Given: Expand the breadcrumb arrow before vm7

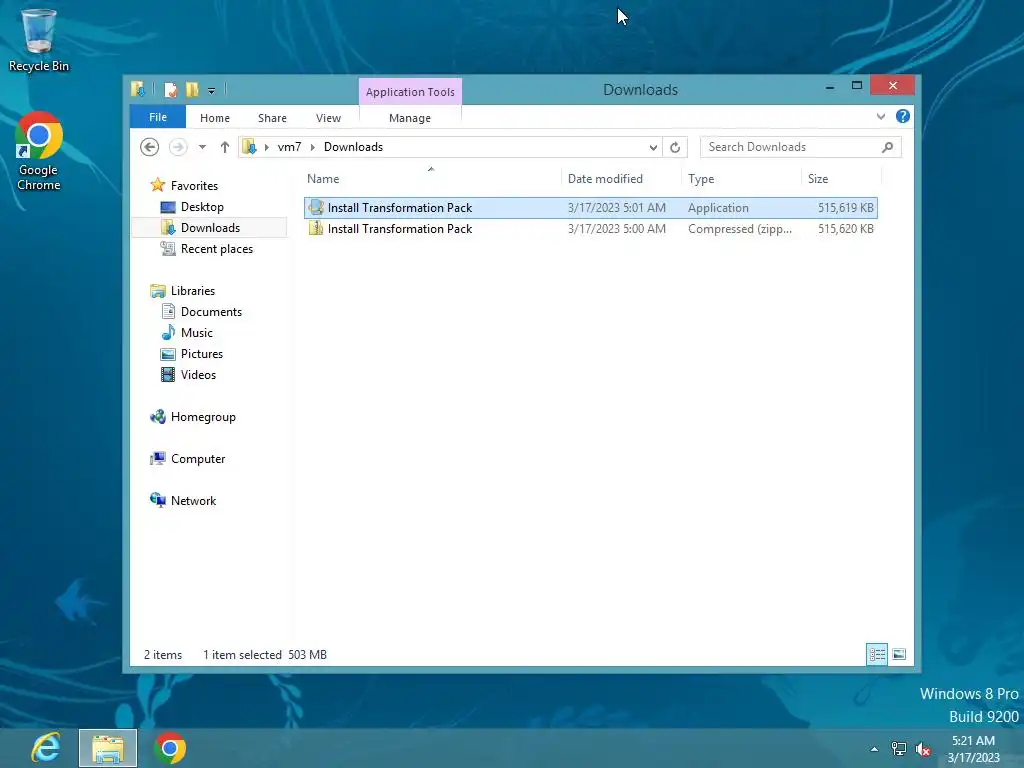Looking at the screenshot, I should click(266, 147).
